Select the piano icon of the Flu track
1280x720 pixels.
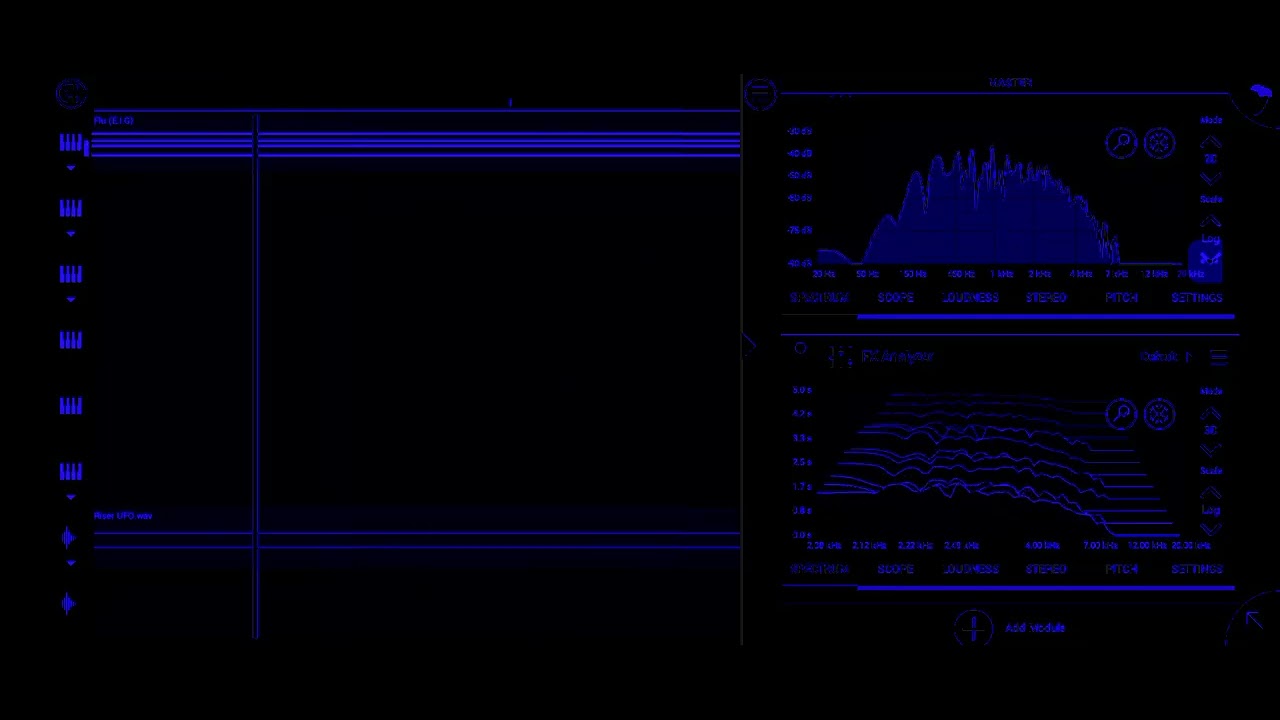pos(70,143)
